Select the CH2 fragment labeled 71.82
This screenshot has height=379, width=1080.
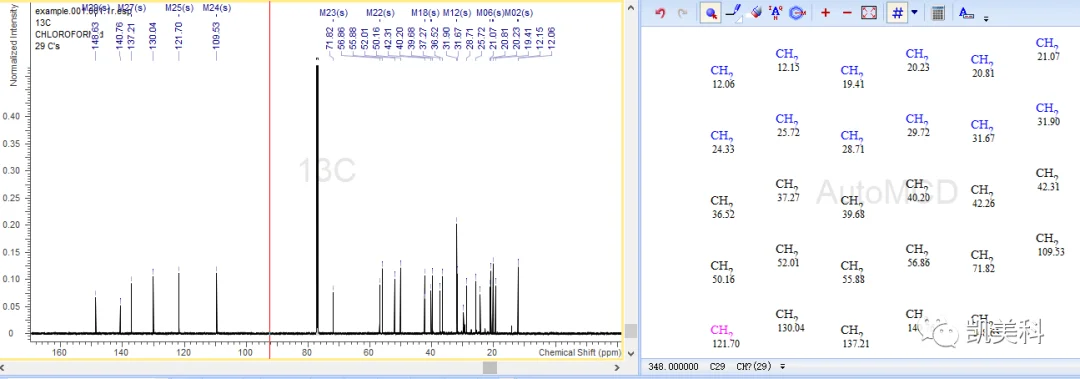coord(983,261)
